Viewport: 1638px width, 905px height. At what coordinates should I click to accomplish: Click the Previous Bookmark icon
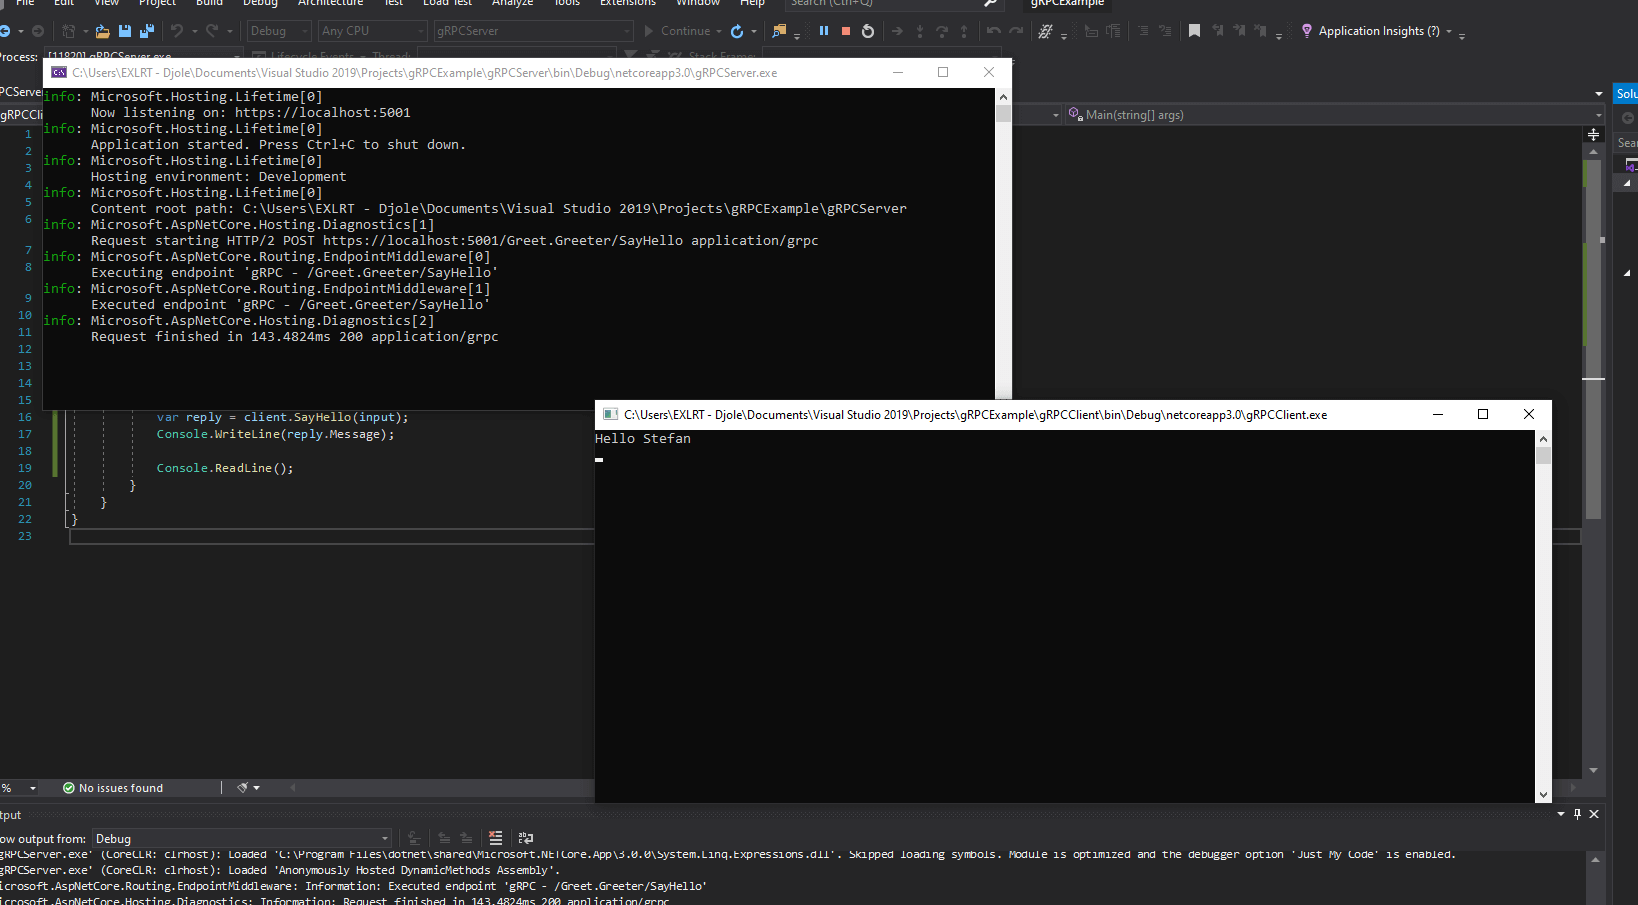tap(1217, 31)
